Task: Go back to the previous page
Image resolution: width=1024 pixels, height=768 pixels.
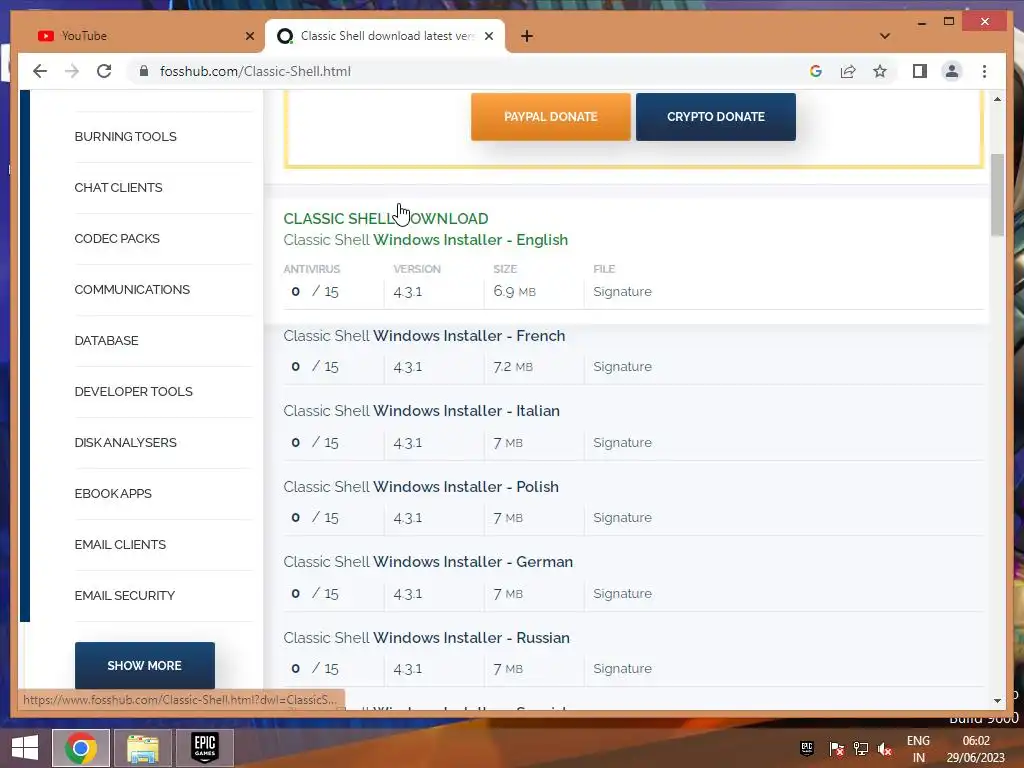Action: 40,71
